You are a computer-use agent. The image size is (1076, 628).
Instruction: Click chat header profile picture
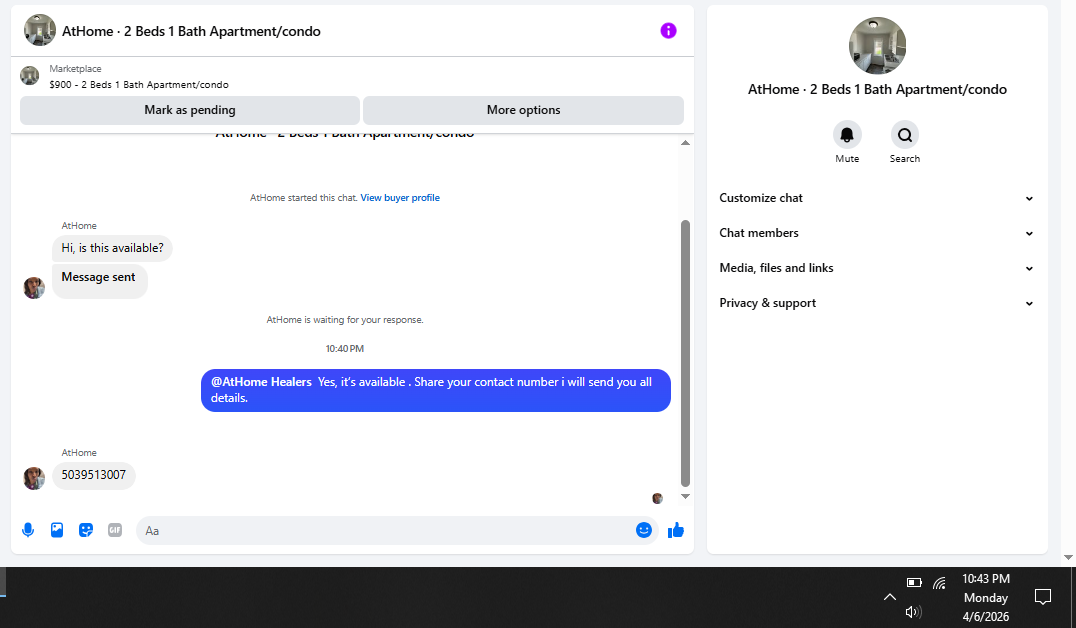pos(40,30)
